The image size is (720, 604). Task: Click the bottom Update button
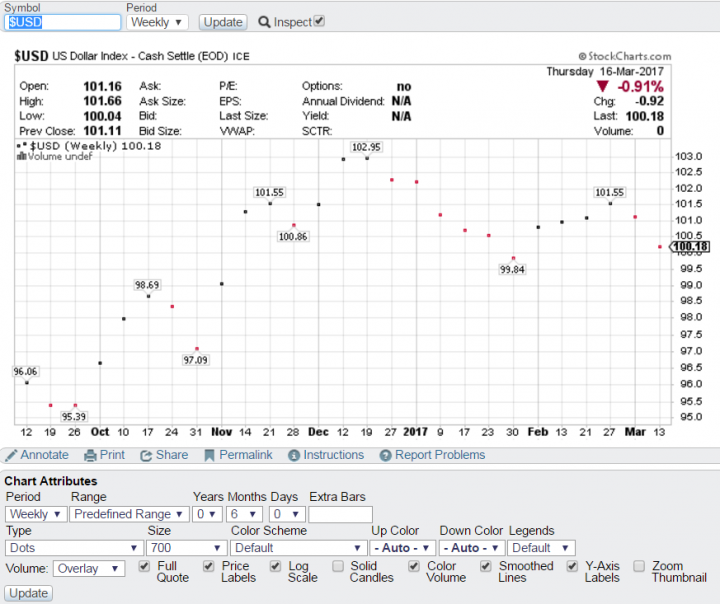(x=28, y=593)
